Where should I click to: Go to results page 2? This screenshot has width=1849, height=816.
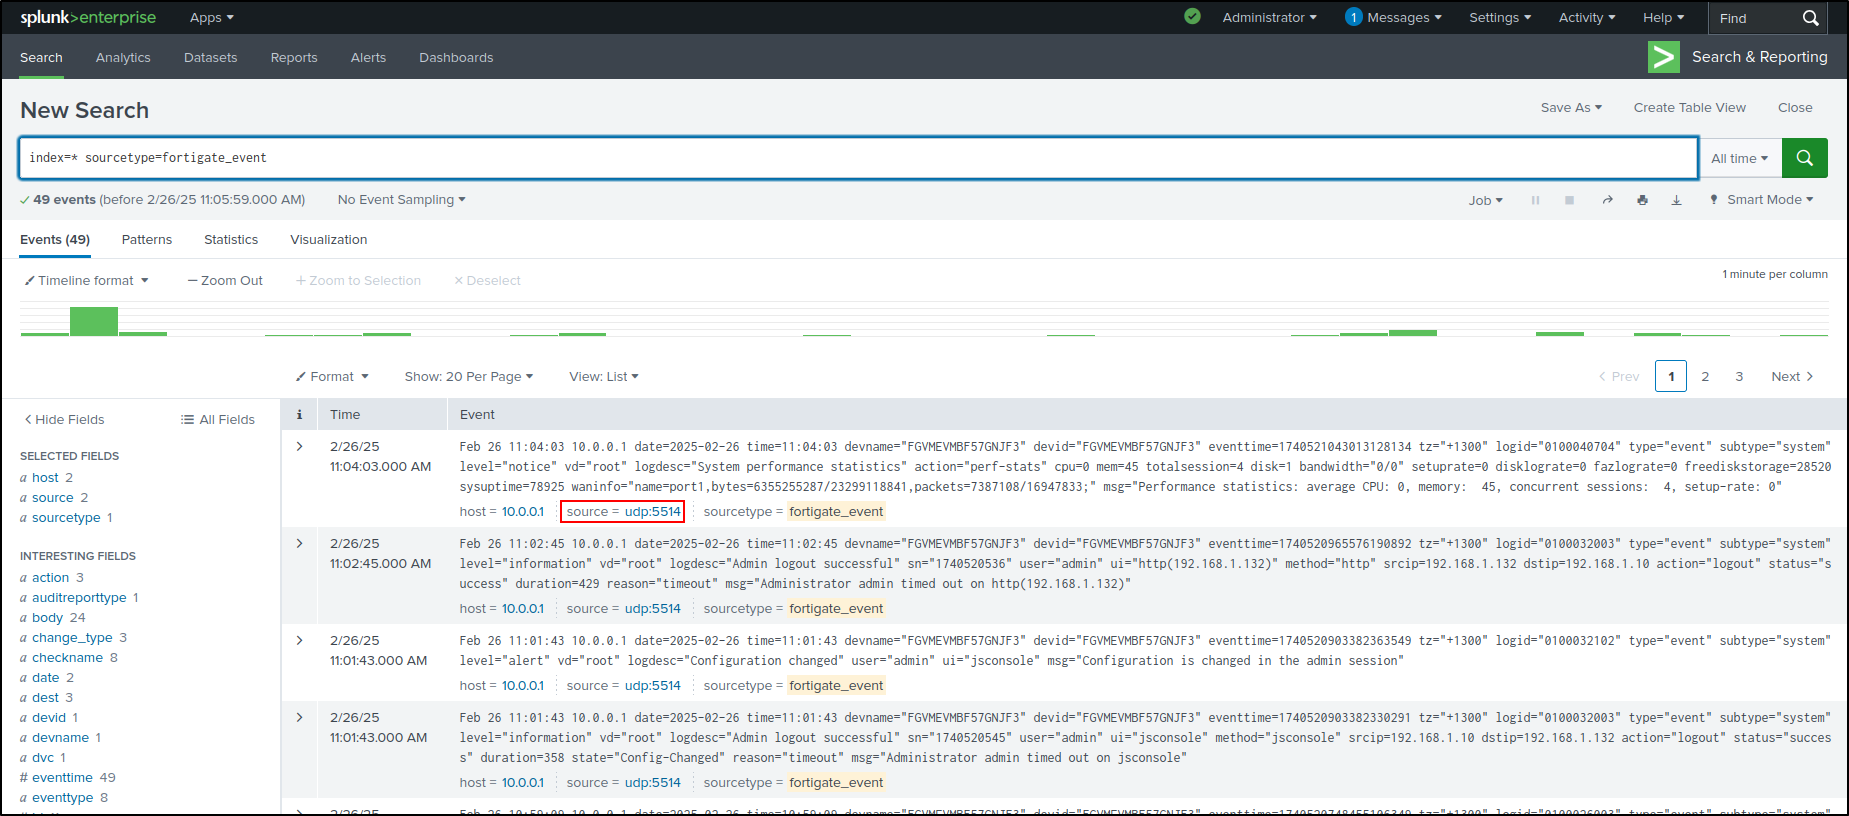coord(1705,377)
